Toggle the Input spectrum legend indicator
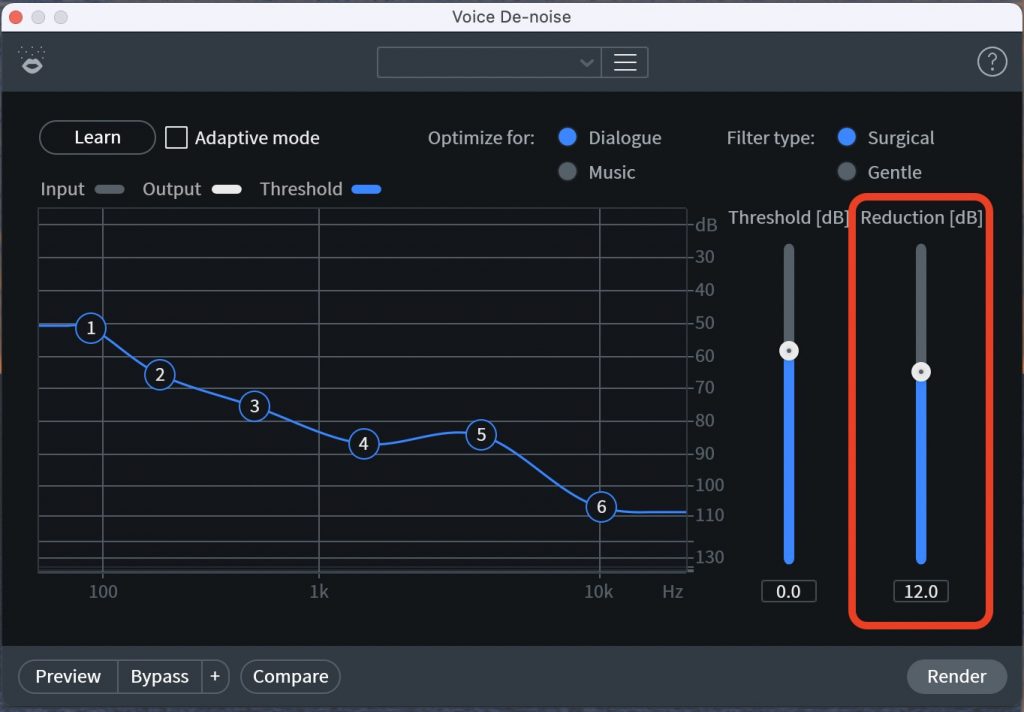 tap(109, 189)
